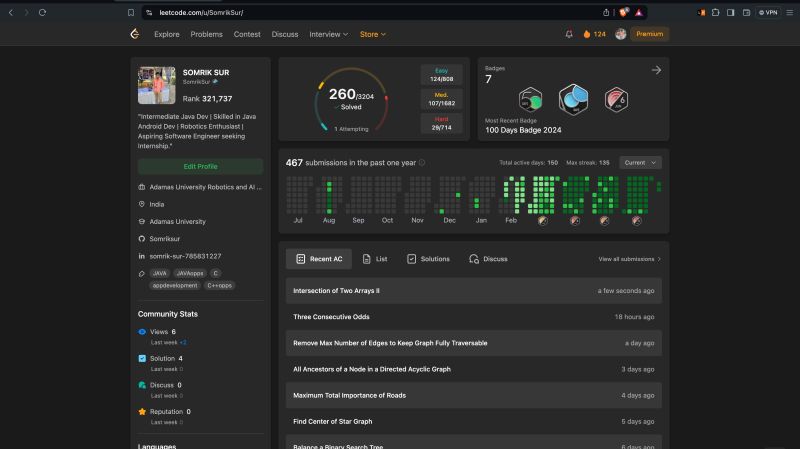Screen dimensions: 800x449
Task: Click the monthly badge under March heatmap
Action: coord(543,221)
